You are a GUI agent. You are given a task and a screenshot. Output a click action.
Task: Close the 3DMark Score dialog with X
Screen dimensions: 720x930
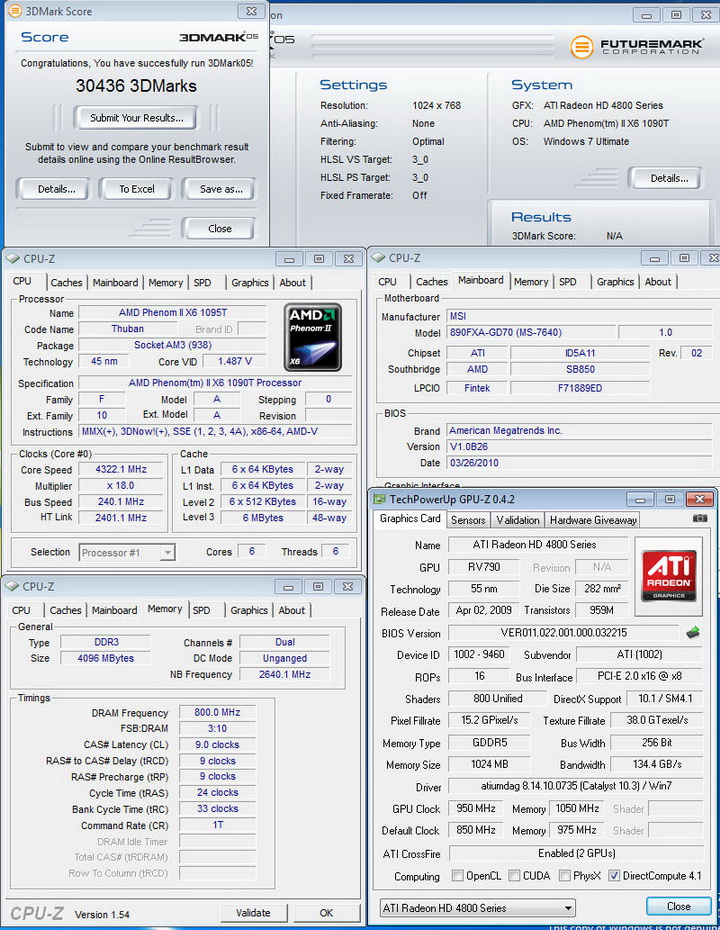[x=251, y=11]
